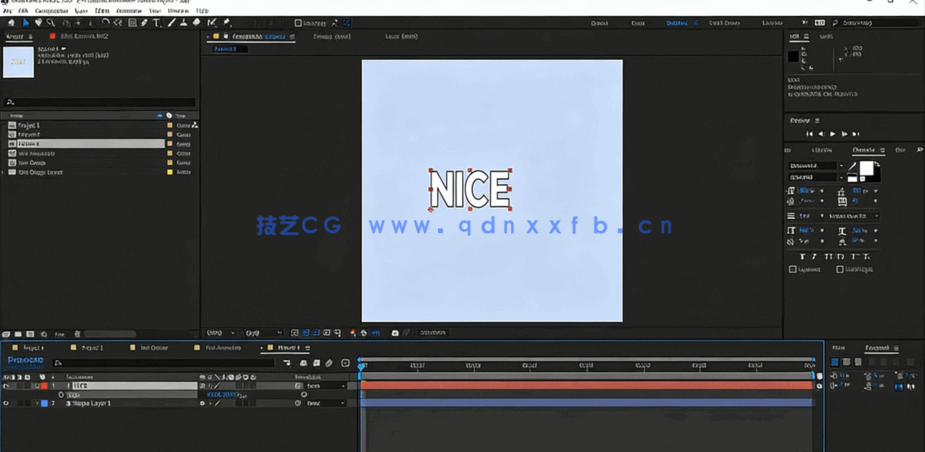Switch to the Character panel tab

[862, 150]
